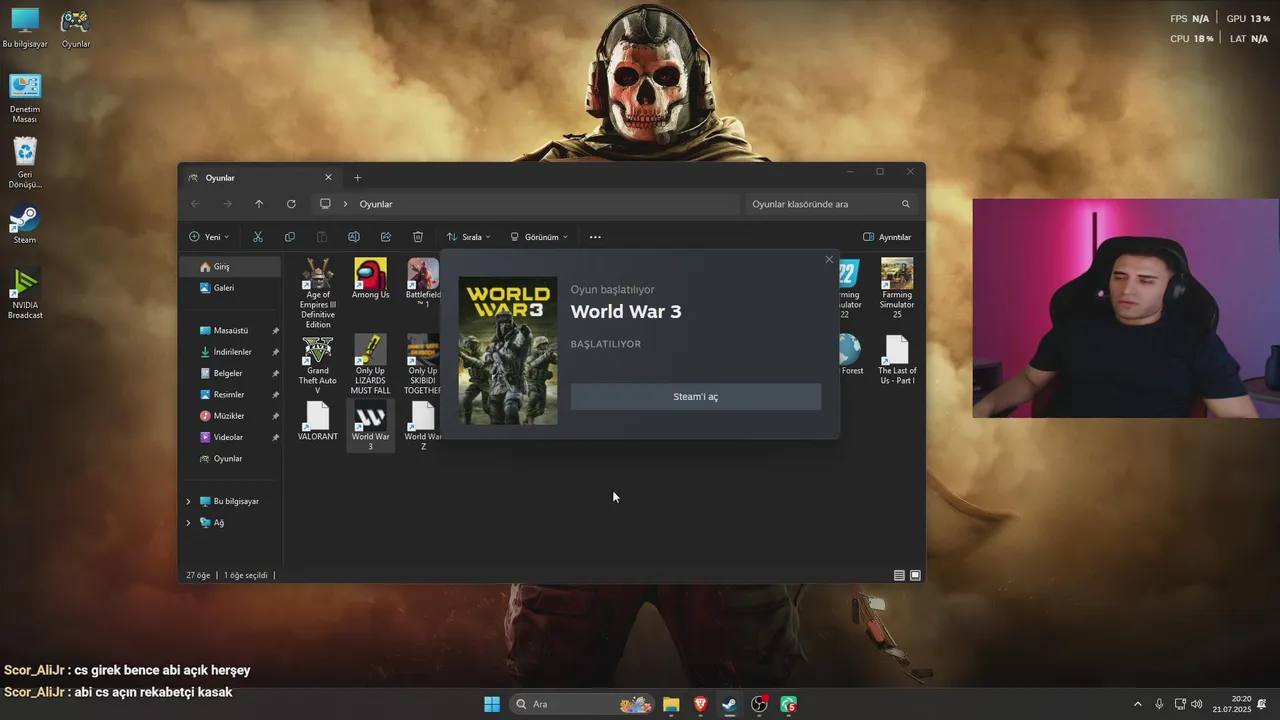Open Steam from the taskbar
1280x720 pixels.
[x=730, y=704]
